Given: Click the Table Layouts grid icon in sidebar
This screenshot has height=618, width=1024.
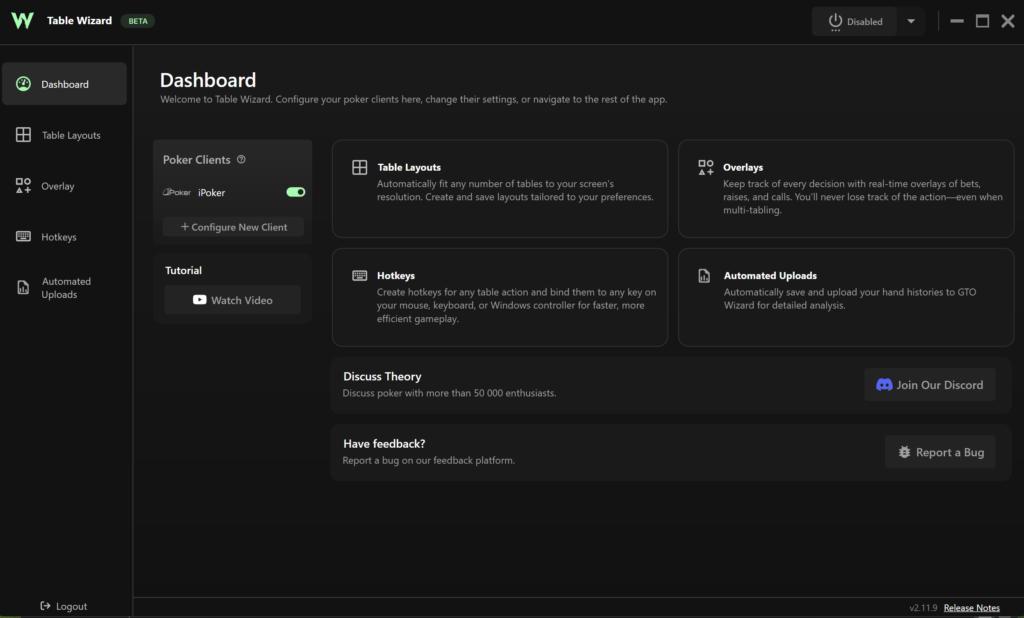Looking at the screenshot, I should click(x=24, y=135).
